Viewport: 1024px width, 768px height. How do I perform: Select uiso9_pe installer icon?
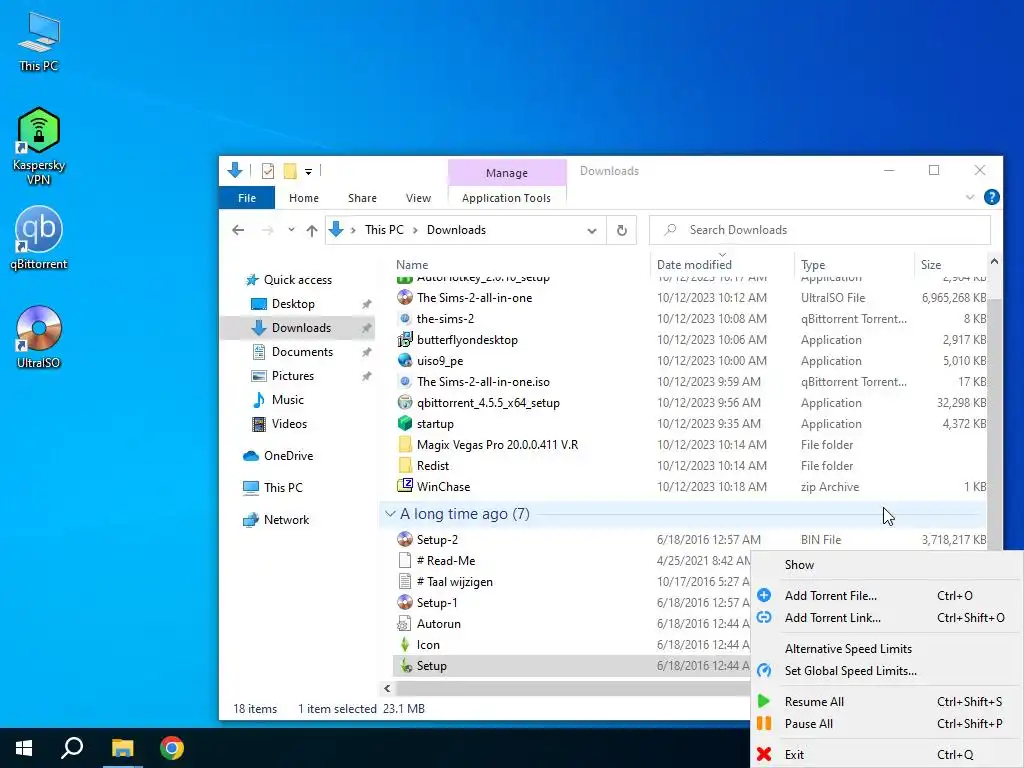(405, 360)
